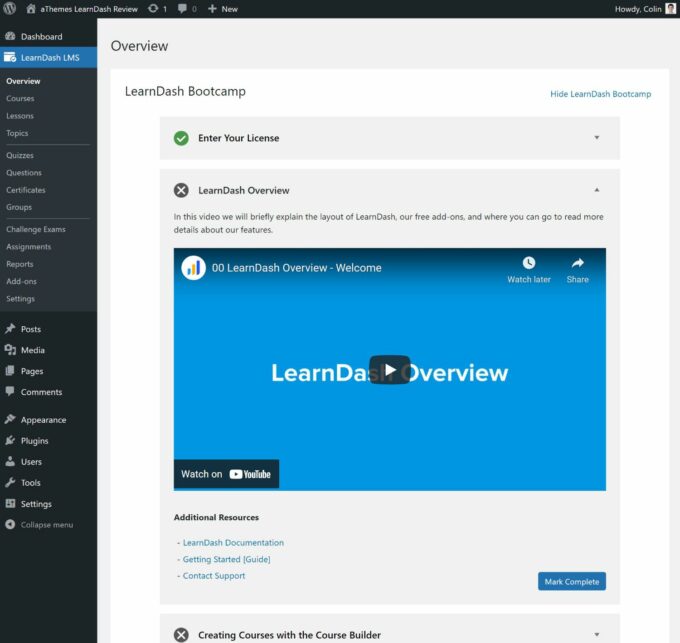This screenshot has width=680, height=643.
Task: Play the LearnDash Overview video
Action: (x=389, y=370)
